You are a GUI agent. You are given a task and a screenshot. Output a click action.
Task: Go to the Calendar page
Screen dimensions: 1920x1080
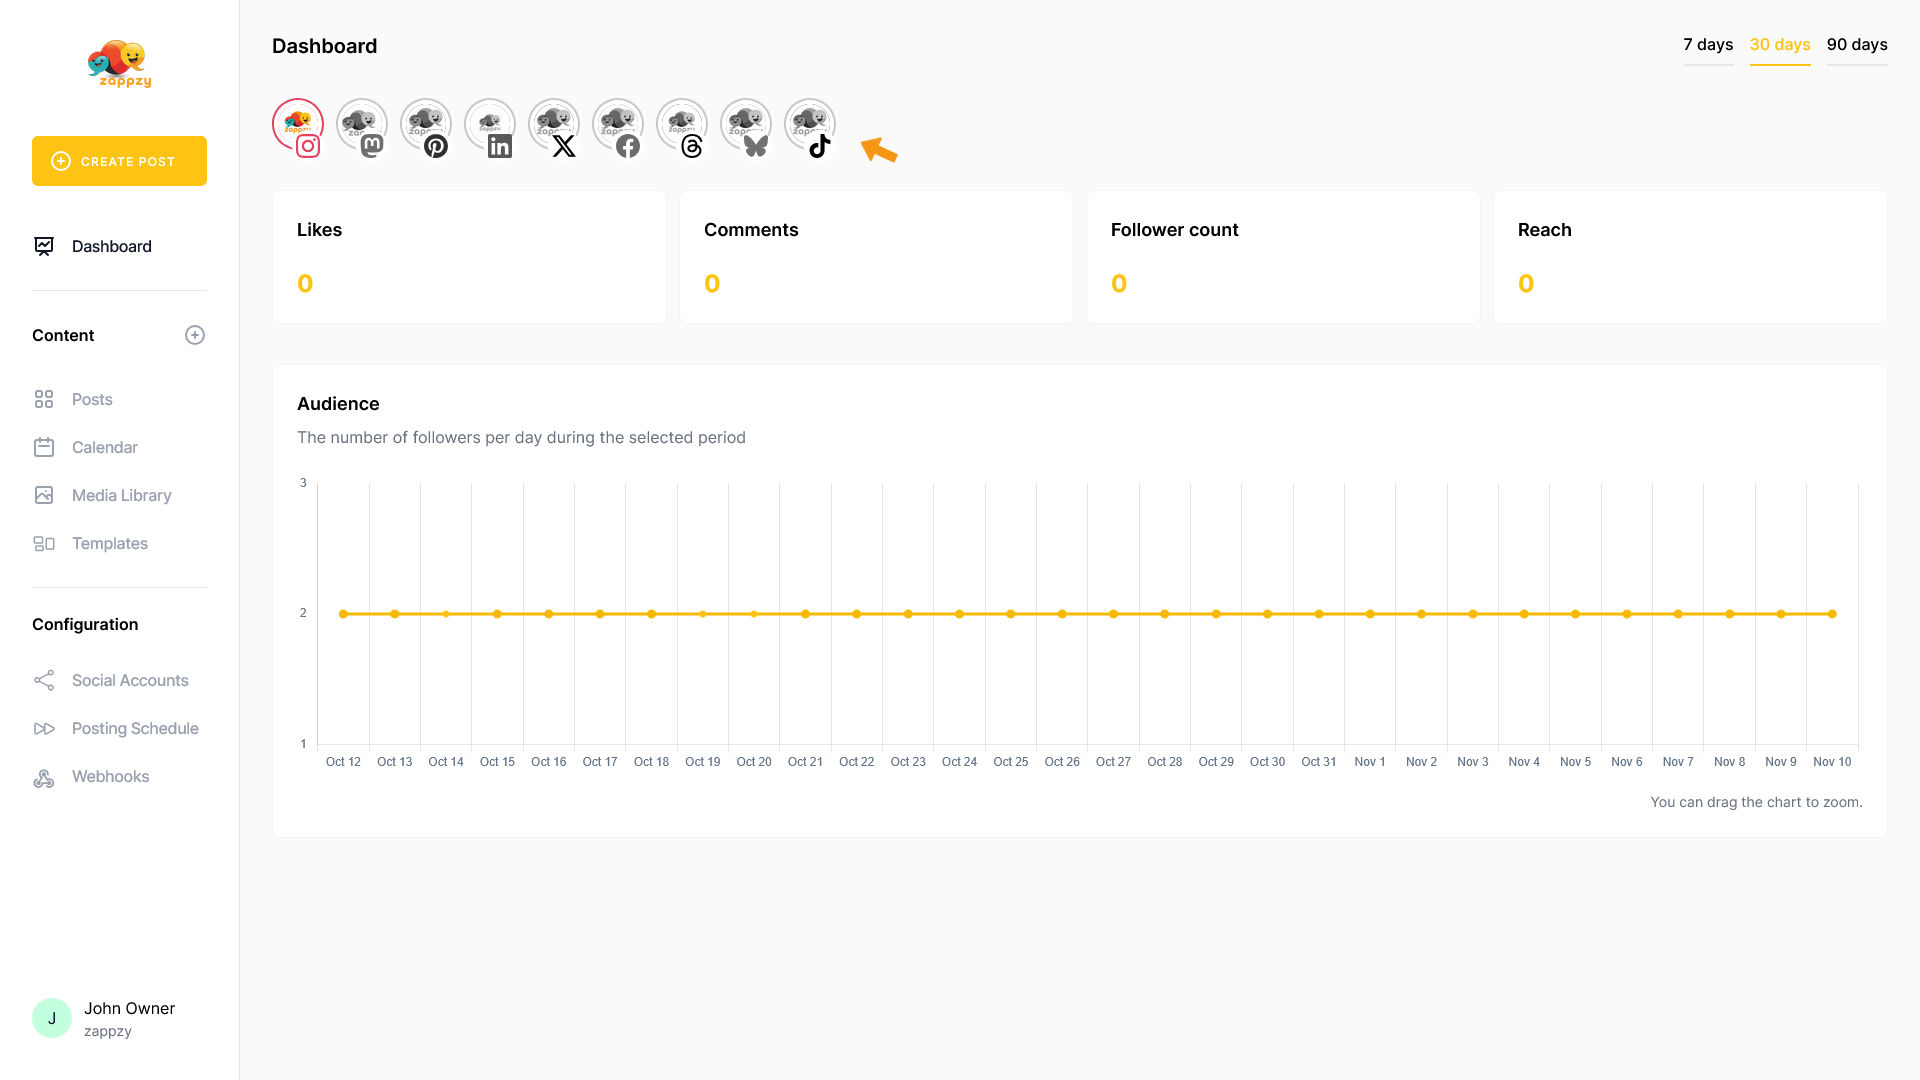104,447
